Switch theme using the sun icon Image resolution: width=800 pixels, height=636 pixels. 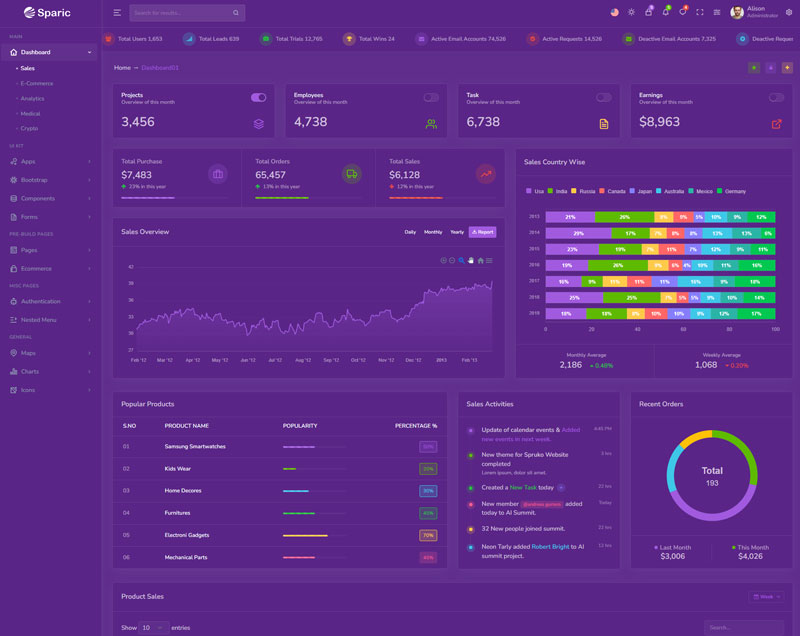point(631,12)
